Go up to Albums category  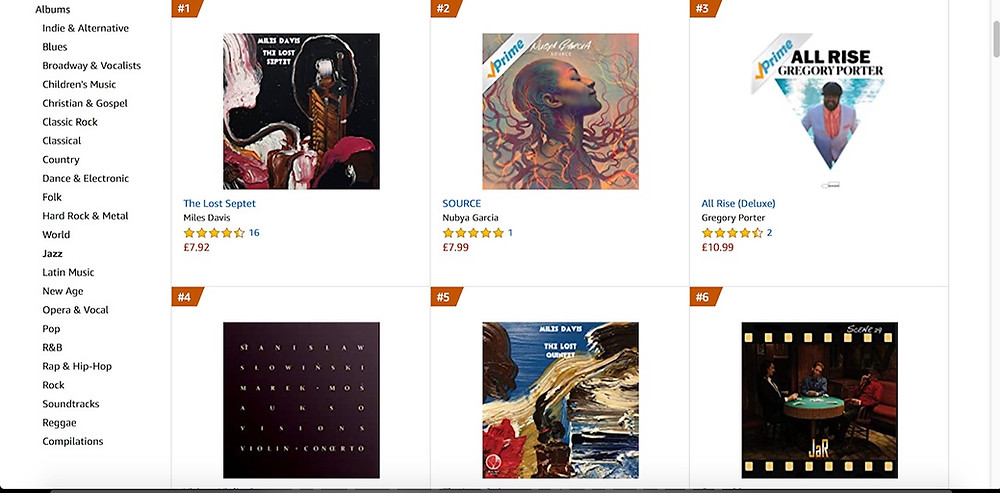[53, 10]
